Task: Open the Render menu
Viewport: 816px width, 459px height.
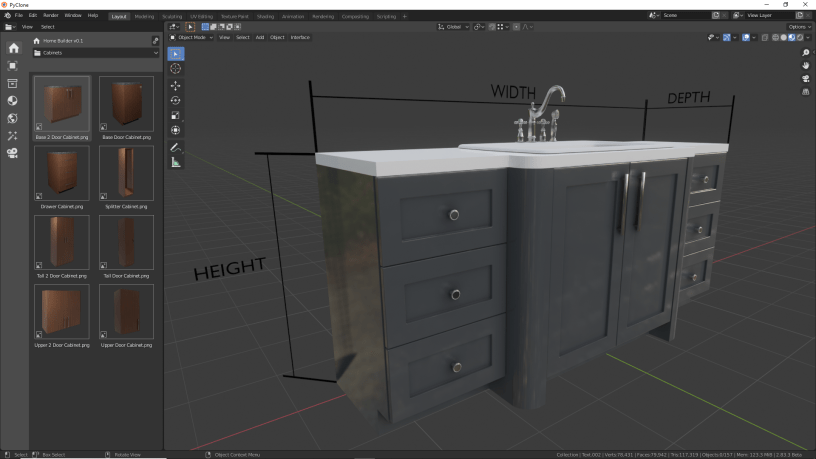Action: tap(51, 15)
